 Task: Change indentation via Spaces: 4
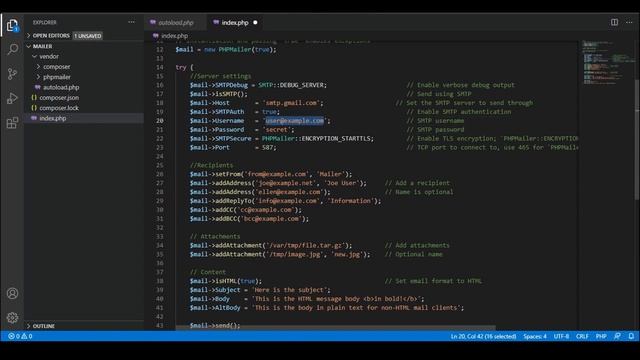(x=535, y=336)
